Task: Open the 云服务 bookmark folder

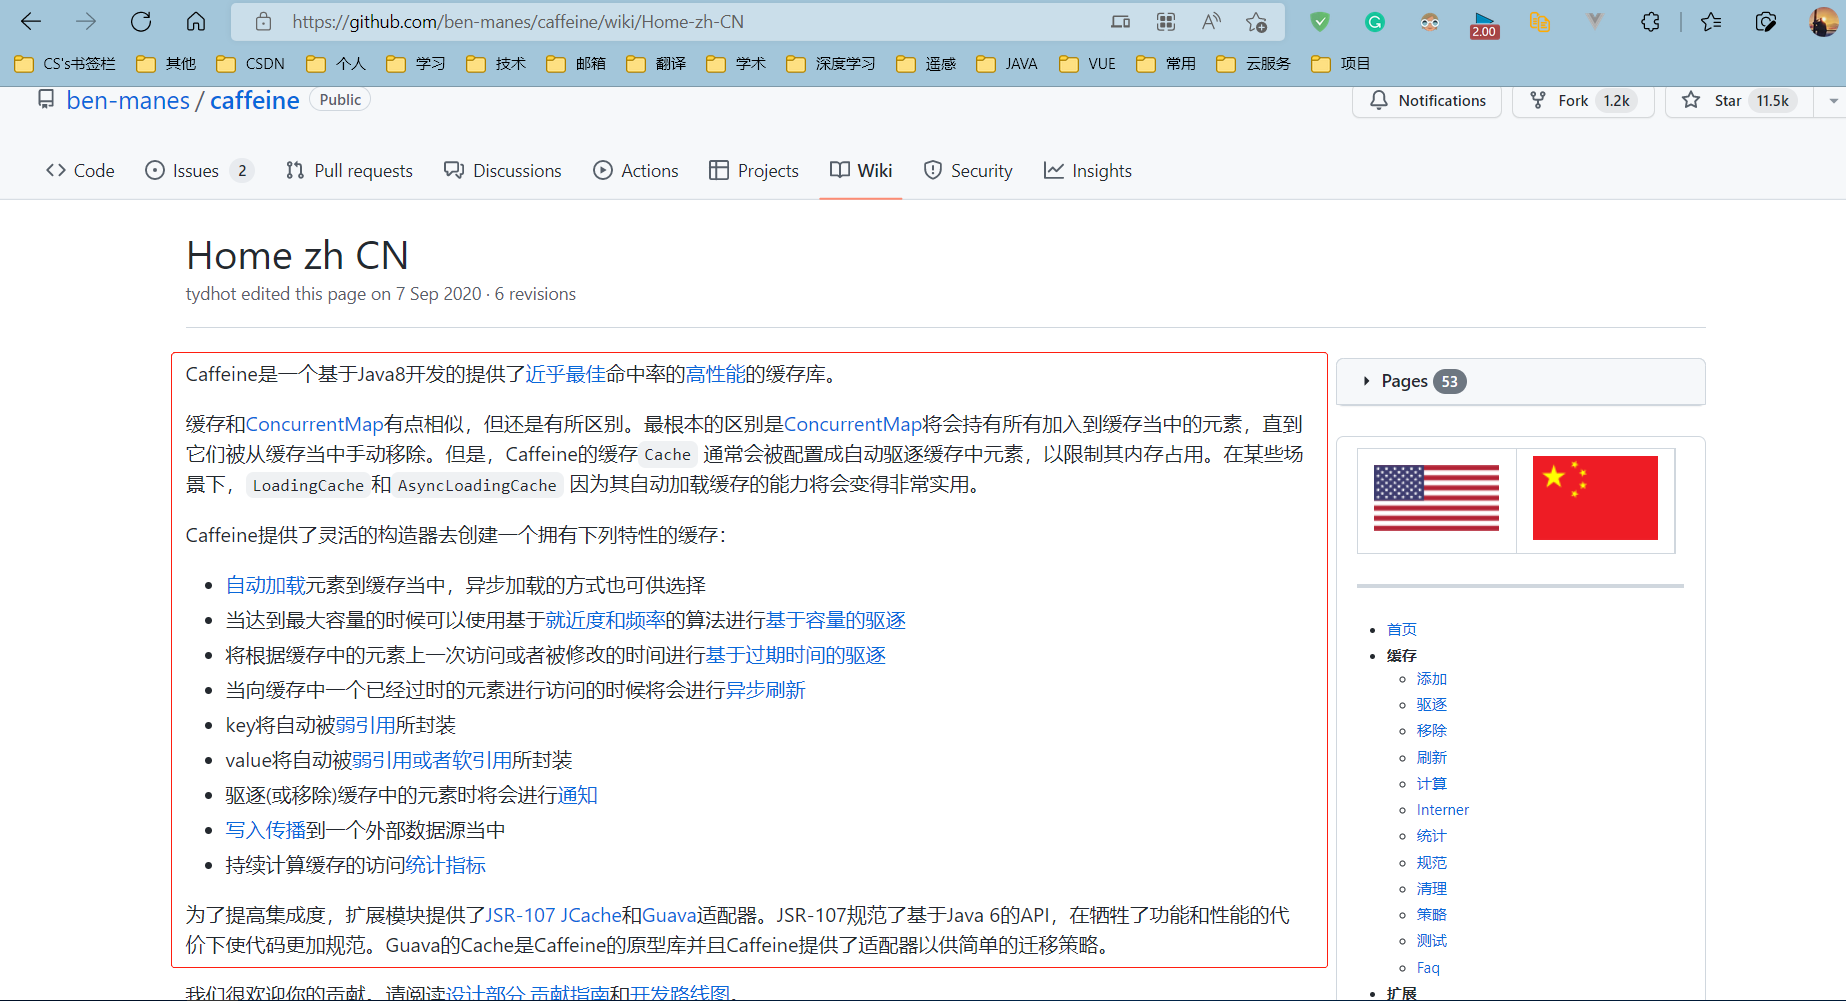Action: [x=1254, y=64]
